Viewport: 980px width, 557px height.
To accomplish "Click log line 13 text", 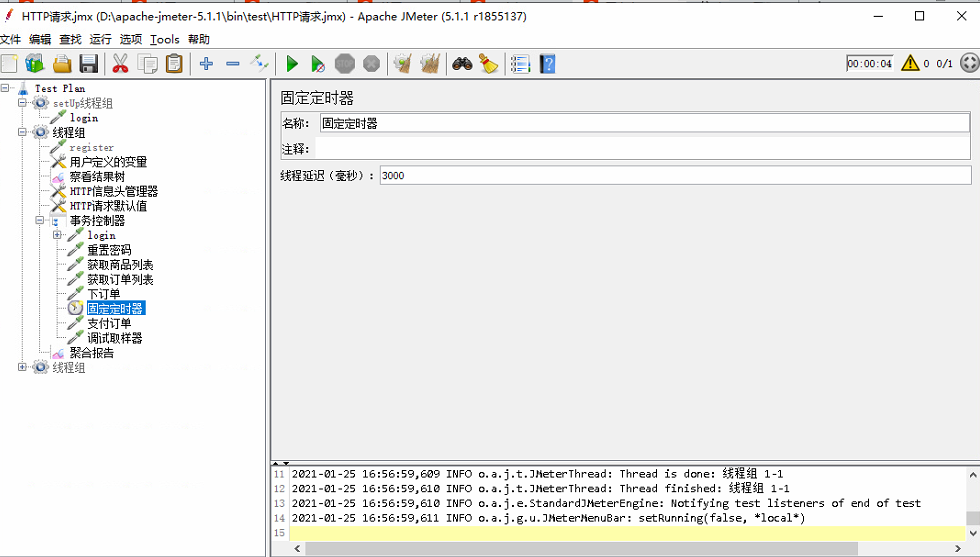I will click(606, 503).
